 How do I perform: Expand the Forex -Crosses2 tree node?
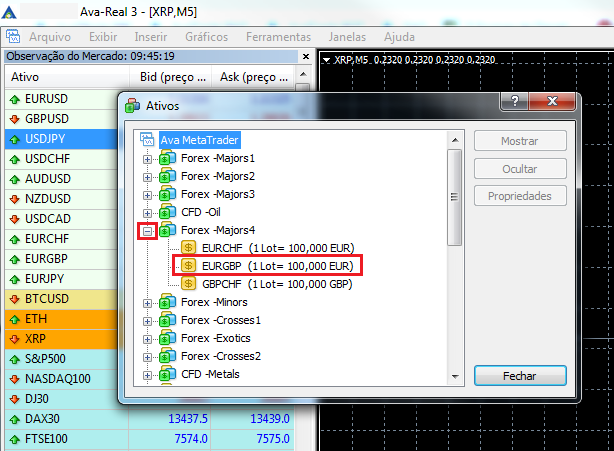(x=147, y=357)
